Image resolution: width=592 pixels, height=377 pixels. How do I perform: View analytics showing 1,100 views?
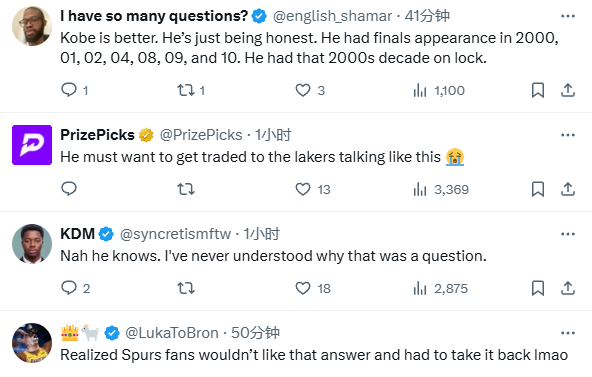point(439,90)
